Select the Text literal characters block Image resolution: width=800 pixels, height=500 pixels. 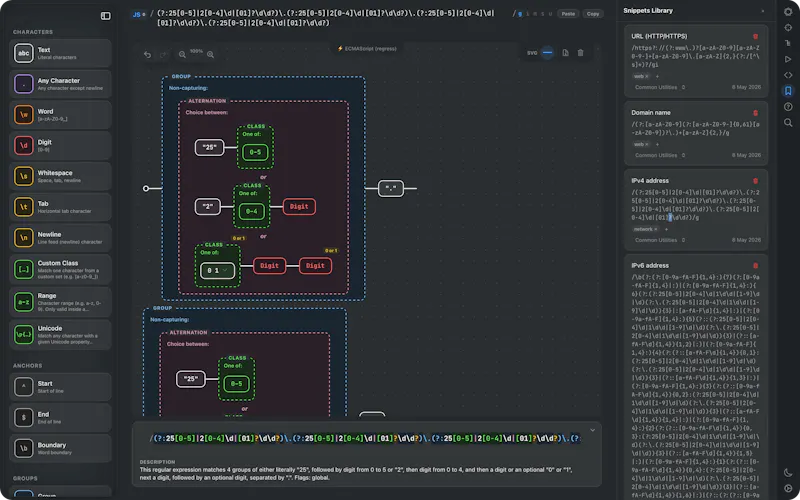[60, 53]
